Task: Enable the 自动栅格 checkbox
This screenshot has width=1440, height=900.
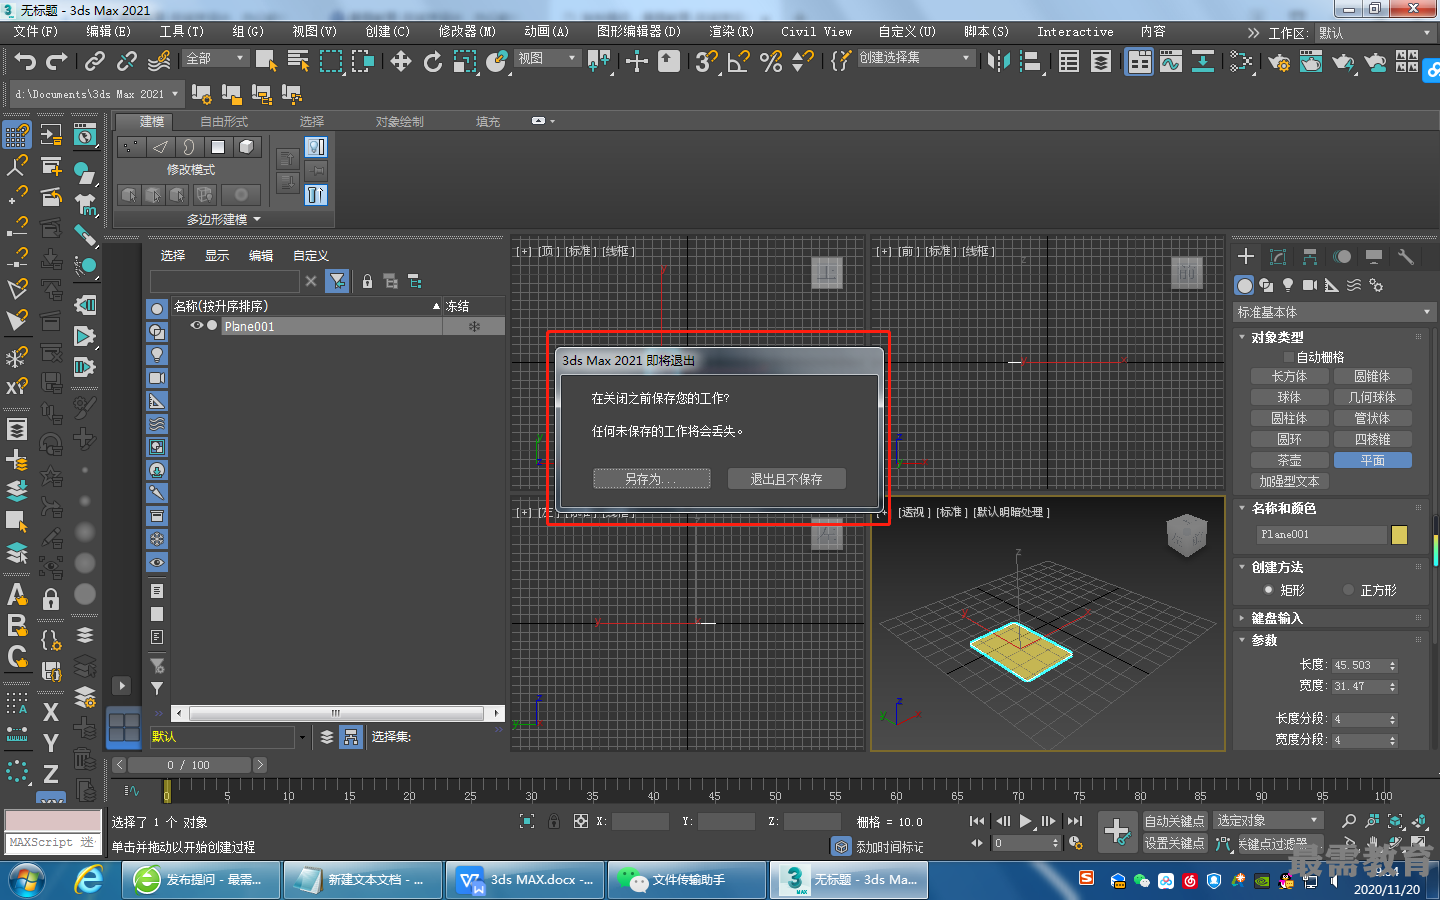Action: (1289, 357)
